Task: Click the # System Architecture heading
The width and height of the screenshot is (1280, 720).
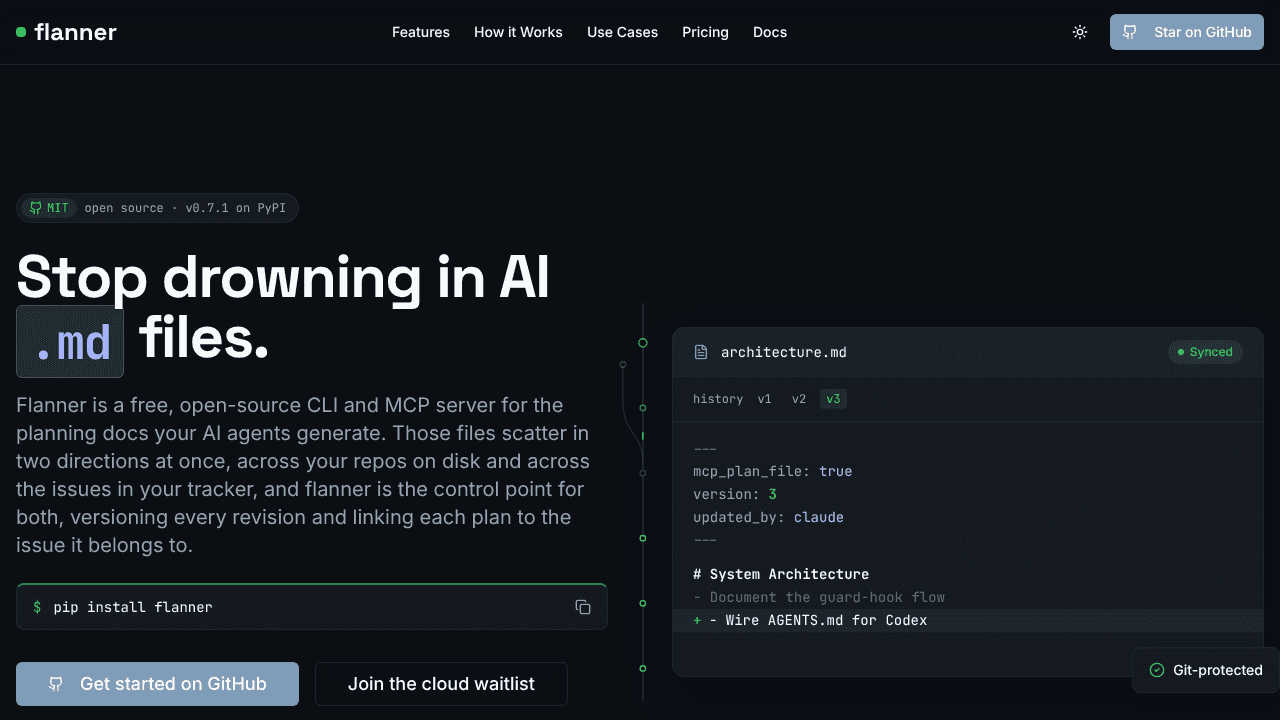Action: point(781,574)
